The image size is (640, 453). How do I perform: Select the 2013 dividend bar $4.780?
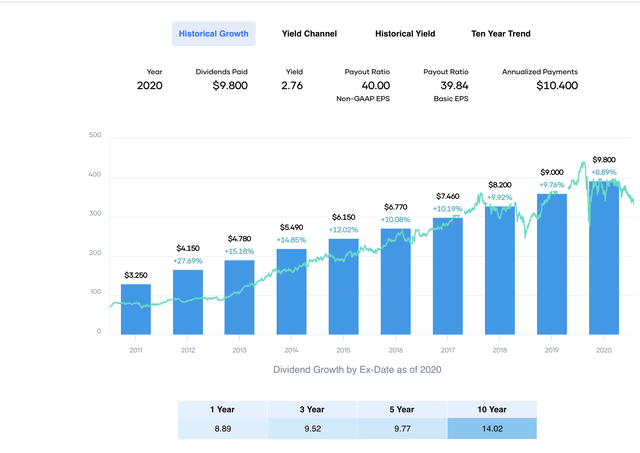(239, 298)
